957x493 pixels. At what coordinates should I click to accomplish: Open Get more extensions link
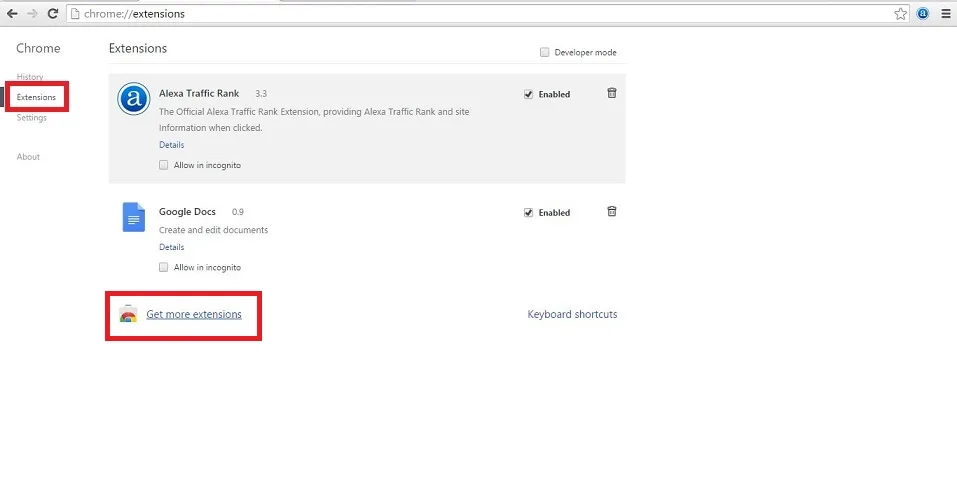pyautogui.click(x=193, y=314)
